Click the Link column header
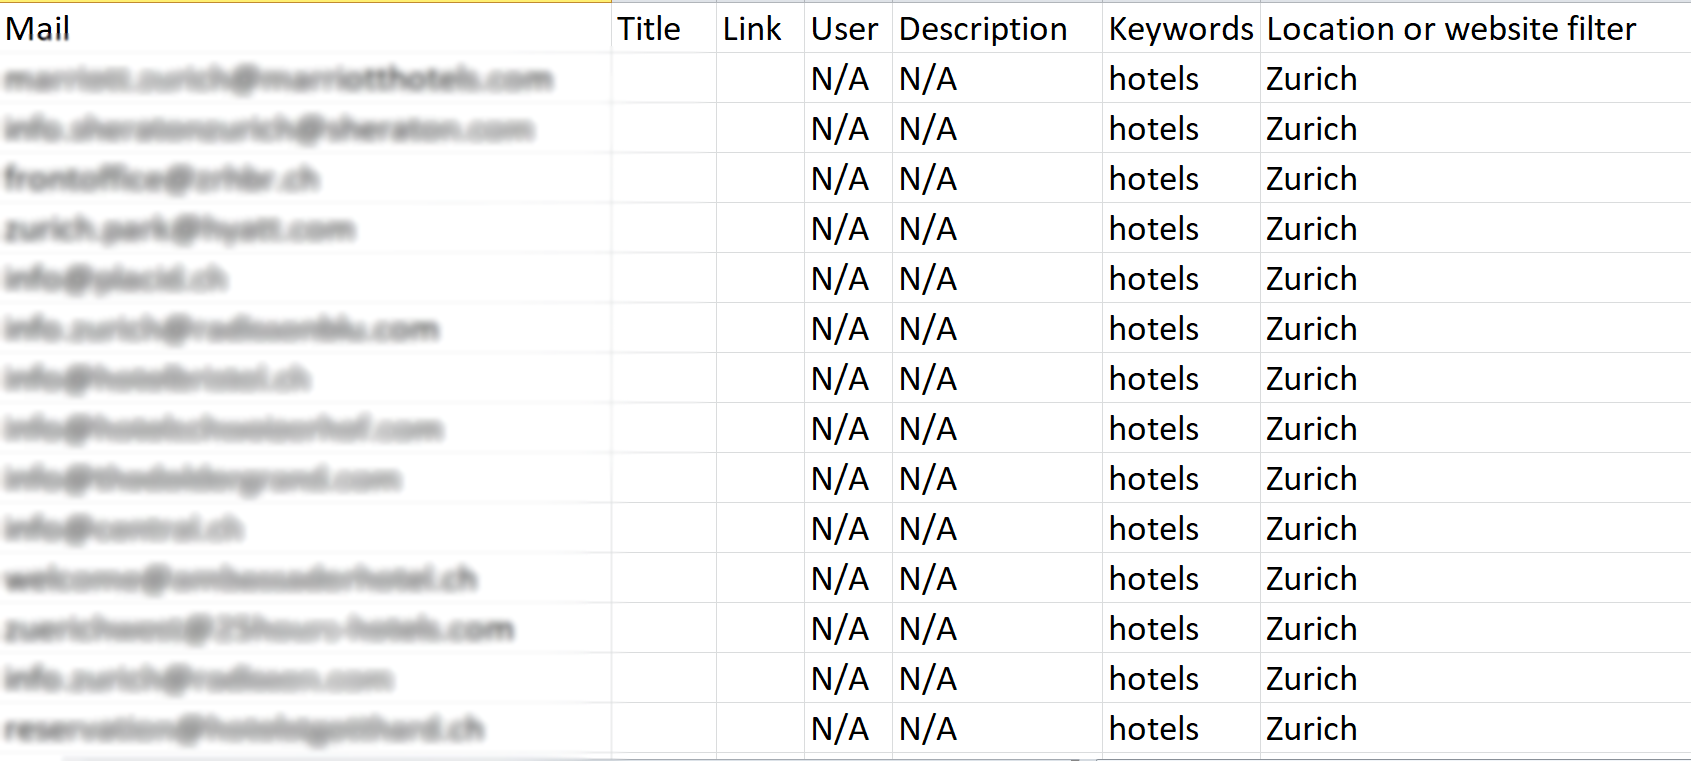The width and height of the screenshot is (1691, 761). (x=752, y=29)
